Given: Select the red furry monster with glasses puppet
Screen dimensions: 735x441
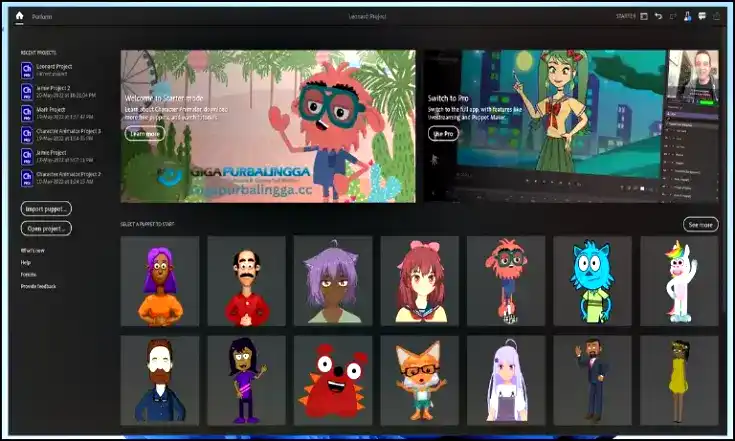Looking at the screenshot, I should pos(506,281).
